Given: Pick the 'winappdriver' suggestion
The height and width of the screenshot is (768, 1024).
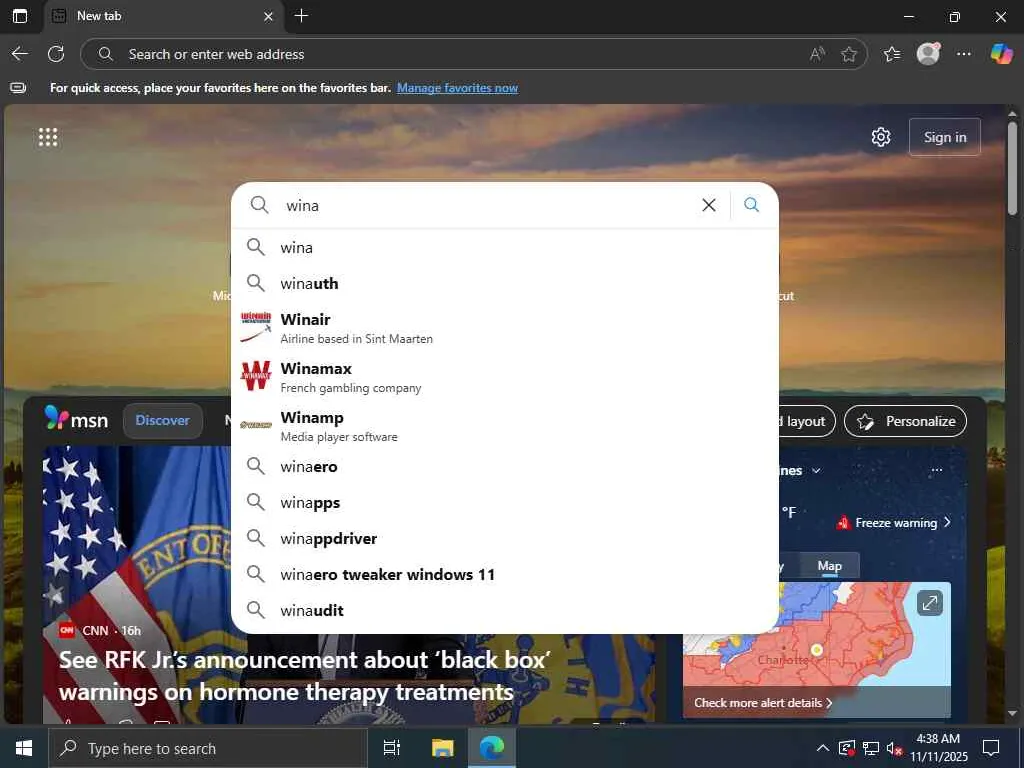Looking at the screenshot, I should (x=505, y=539).
